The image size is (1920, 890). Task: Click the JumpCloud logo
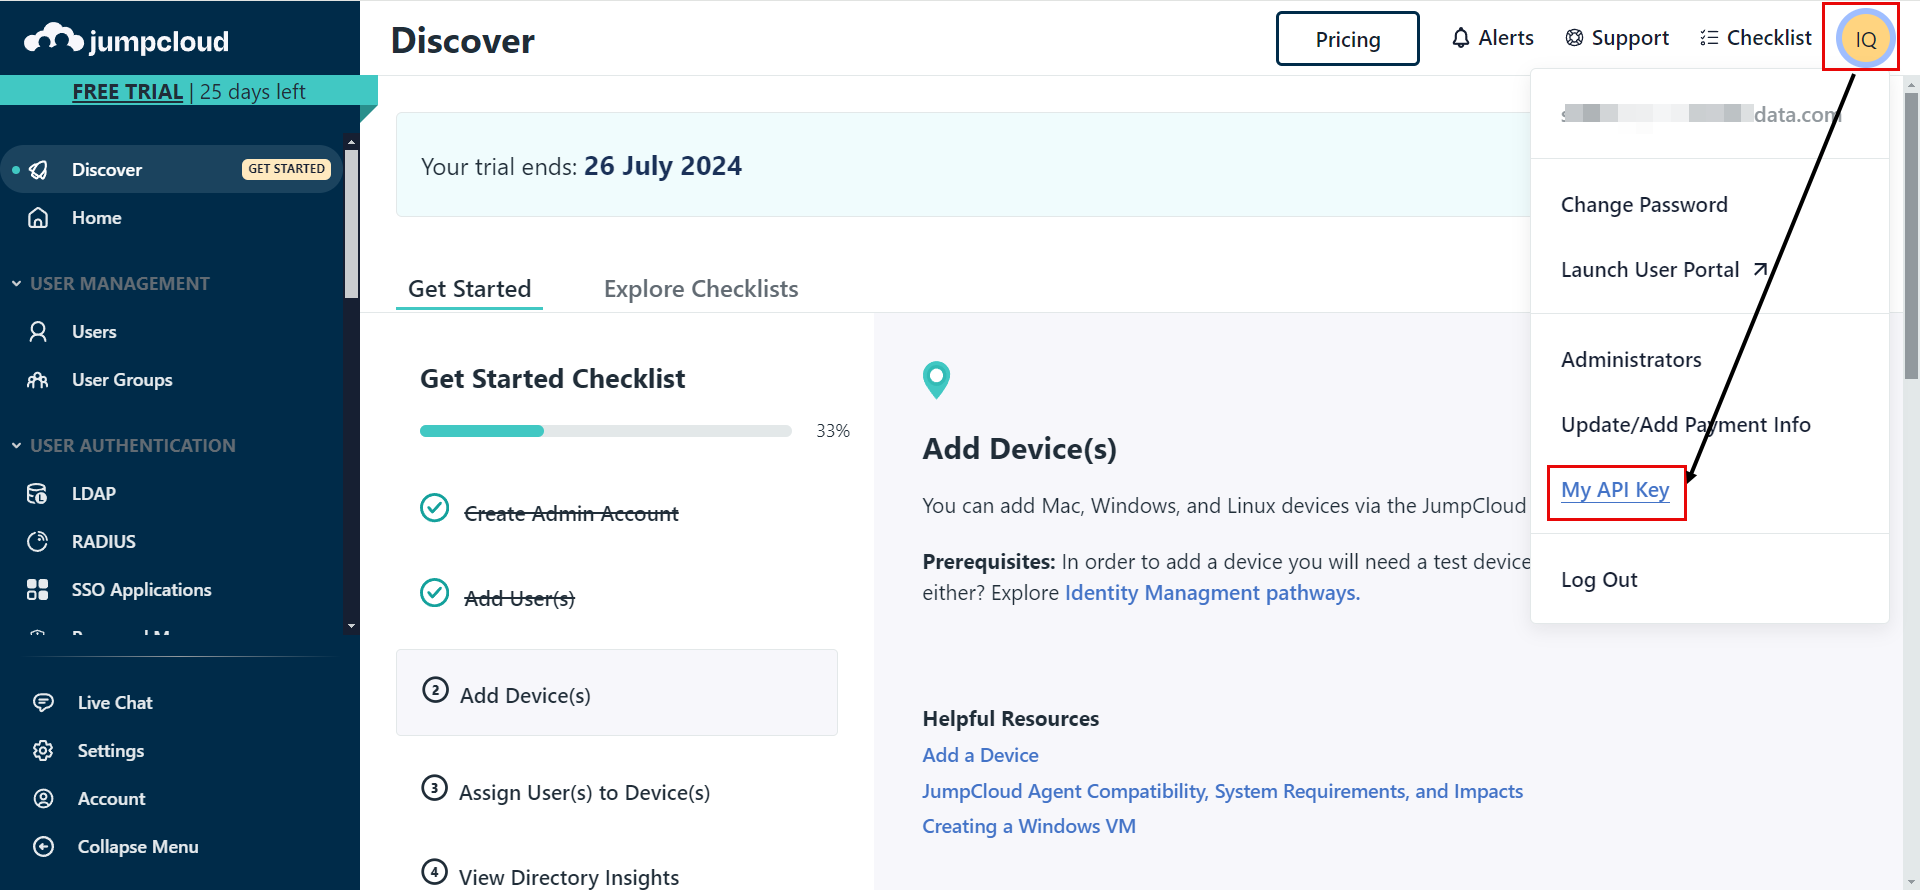coord(127,40)
